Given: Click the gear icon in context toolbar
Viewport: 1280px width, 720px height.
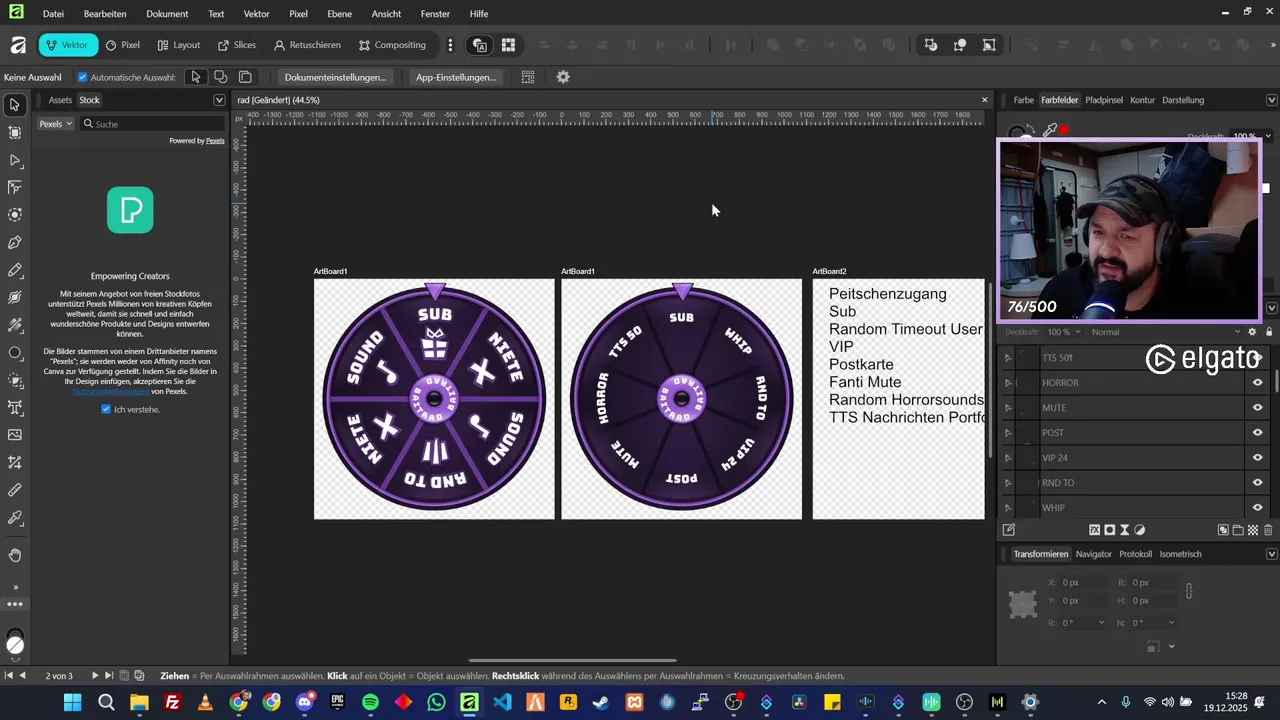Looking at the screenshot, I should (563, 77).
